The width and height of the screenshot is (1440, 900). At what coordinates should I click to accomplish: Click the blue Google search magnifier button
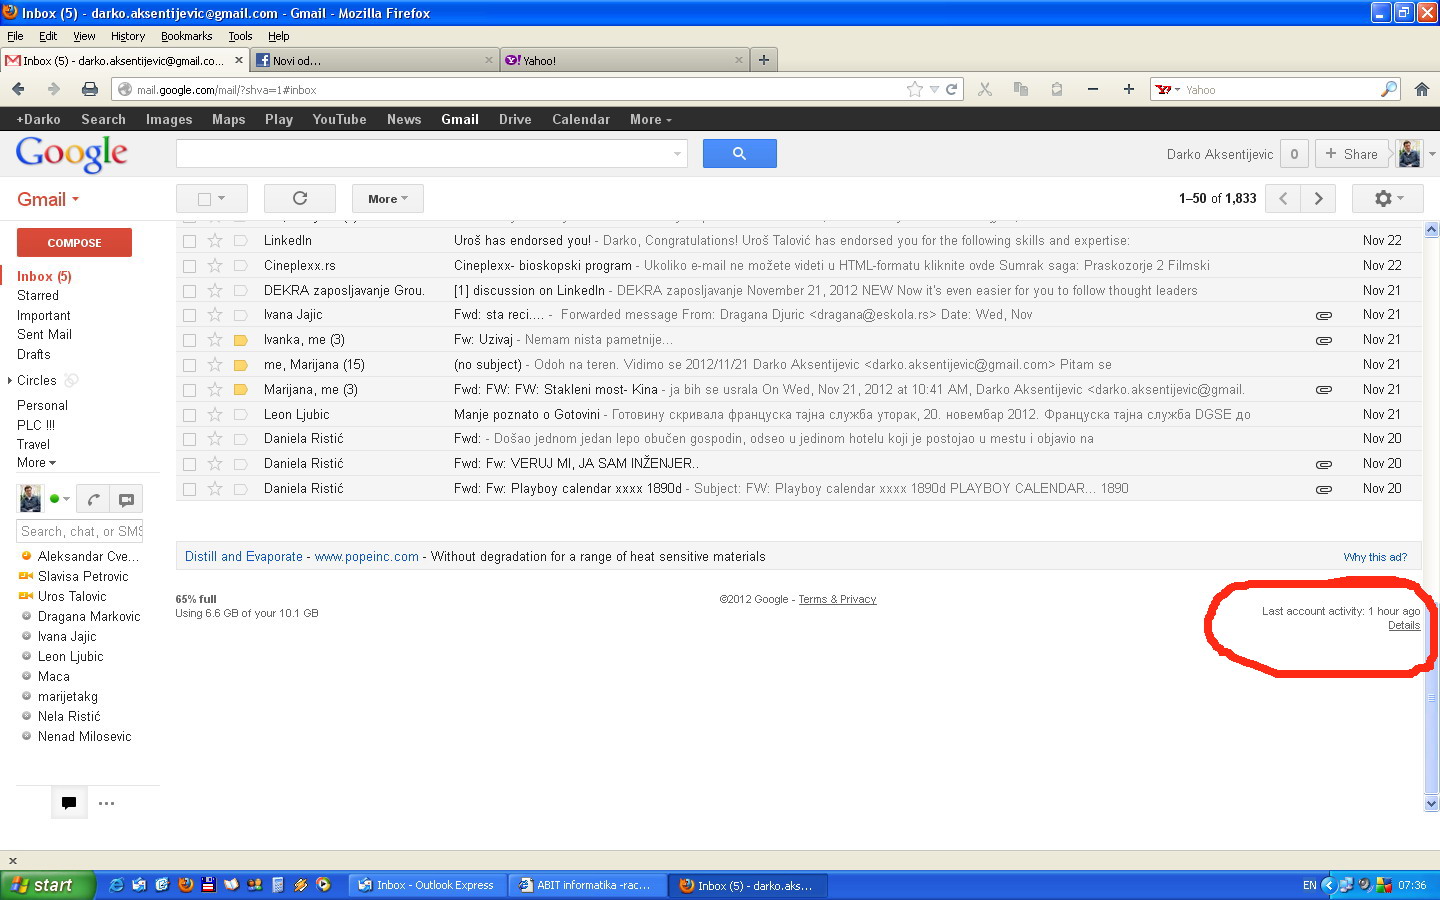pos(740,154)
